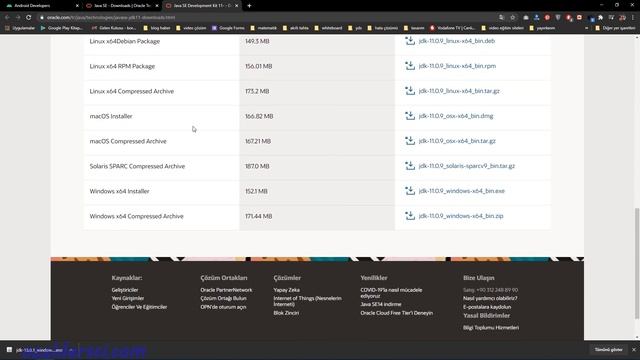This screenshot has width=640, height=360.
Task: Open the blog haber bookmark folder
Action: [x=156, y=28]
